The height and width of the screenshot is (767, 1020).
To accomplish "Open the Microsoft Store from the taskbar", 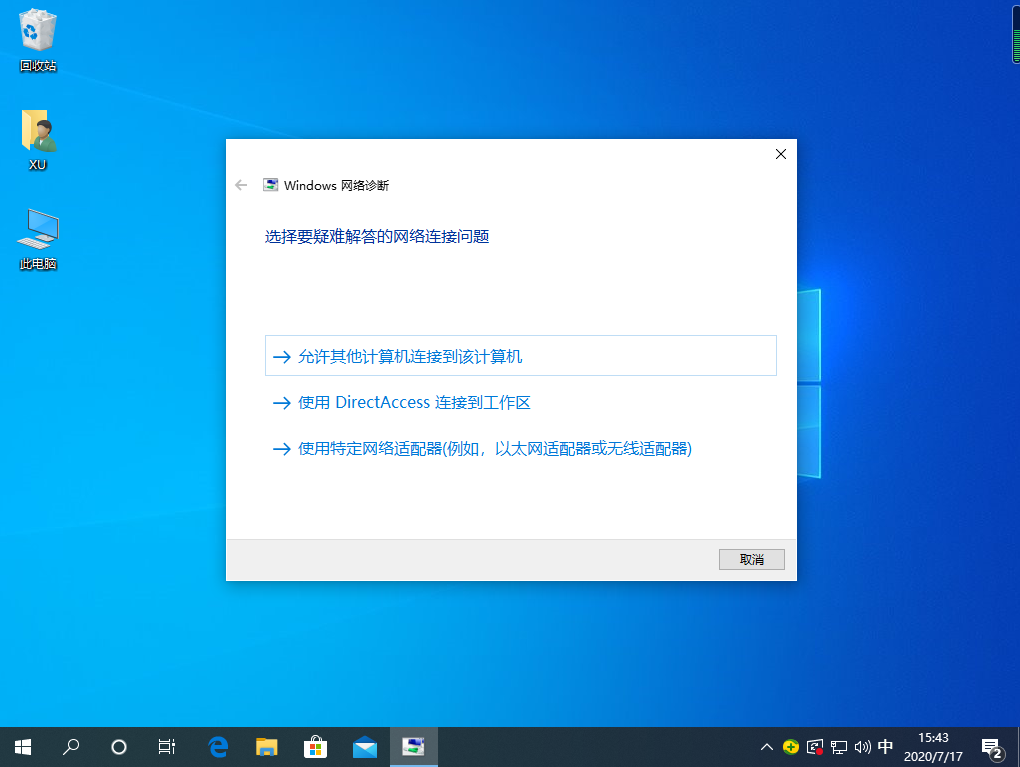I will (315, 746).
